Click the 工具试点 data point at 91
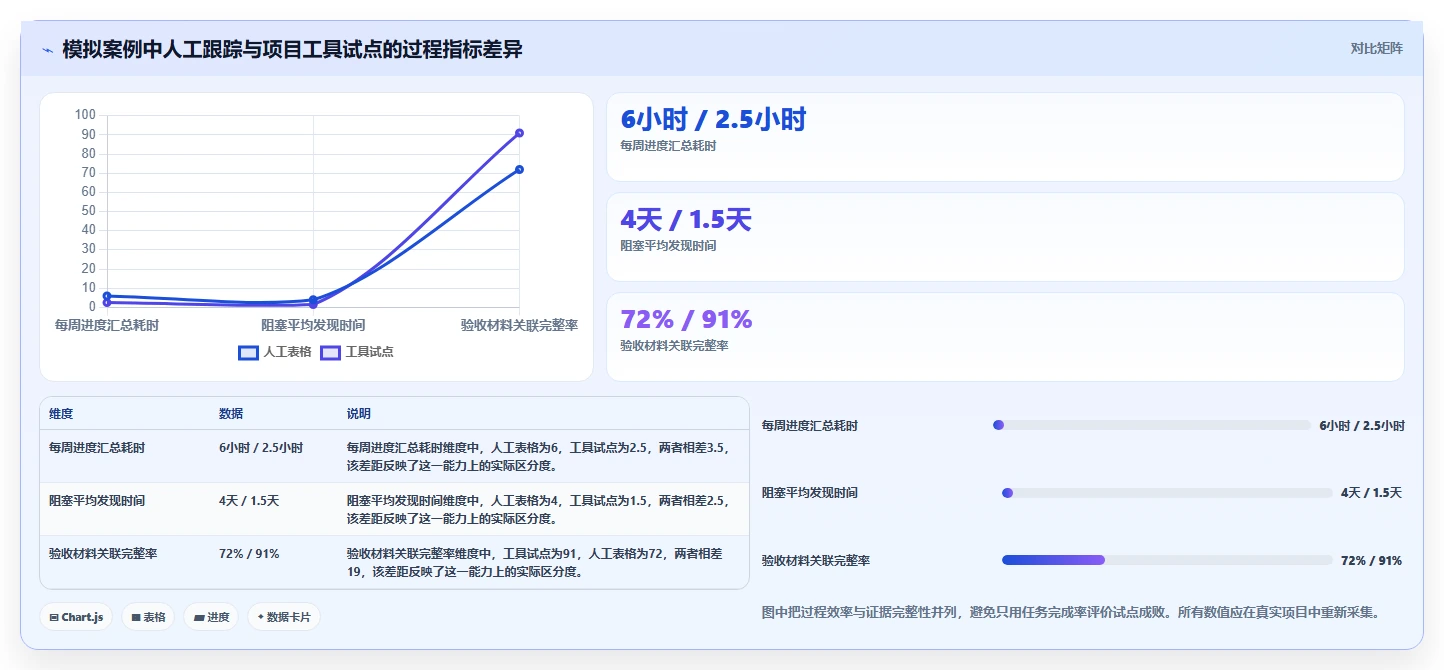1444x670 pixels. coord(519,133)
